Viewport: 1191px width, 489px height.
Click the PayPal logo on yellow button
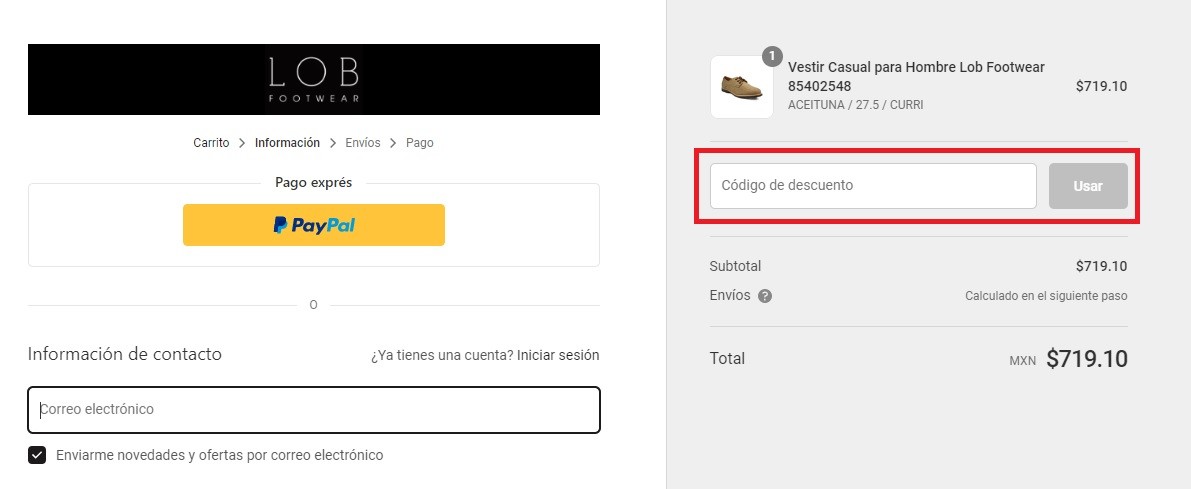314,225
